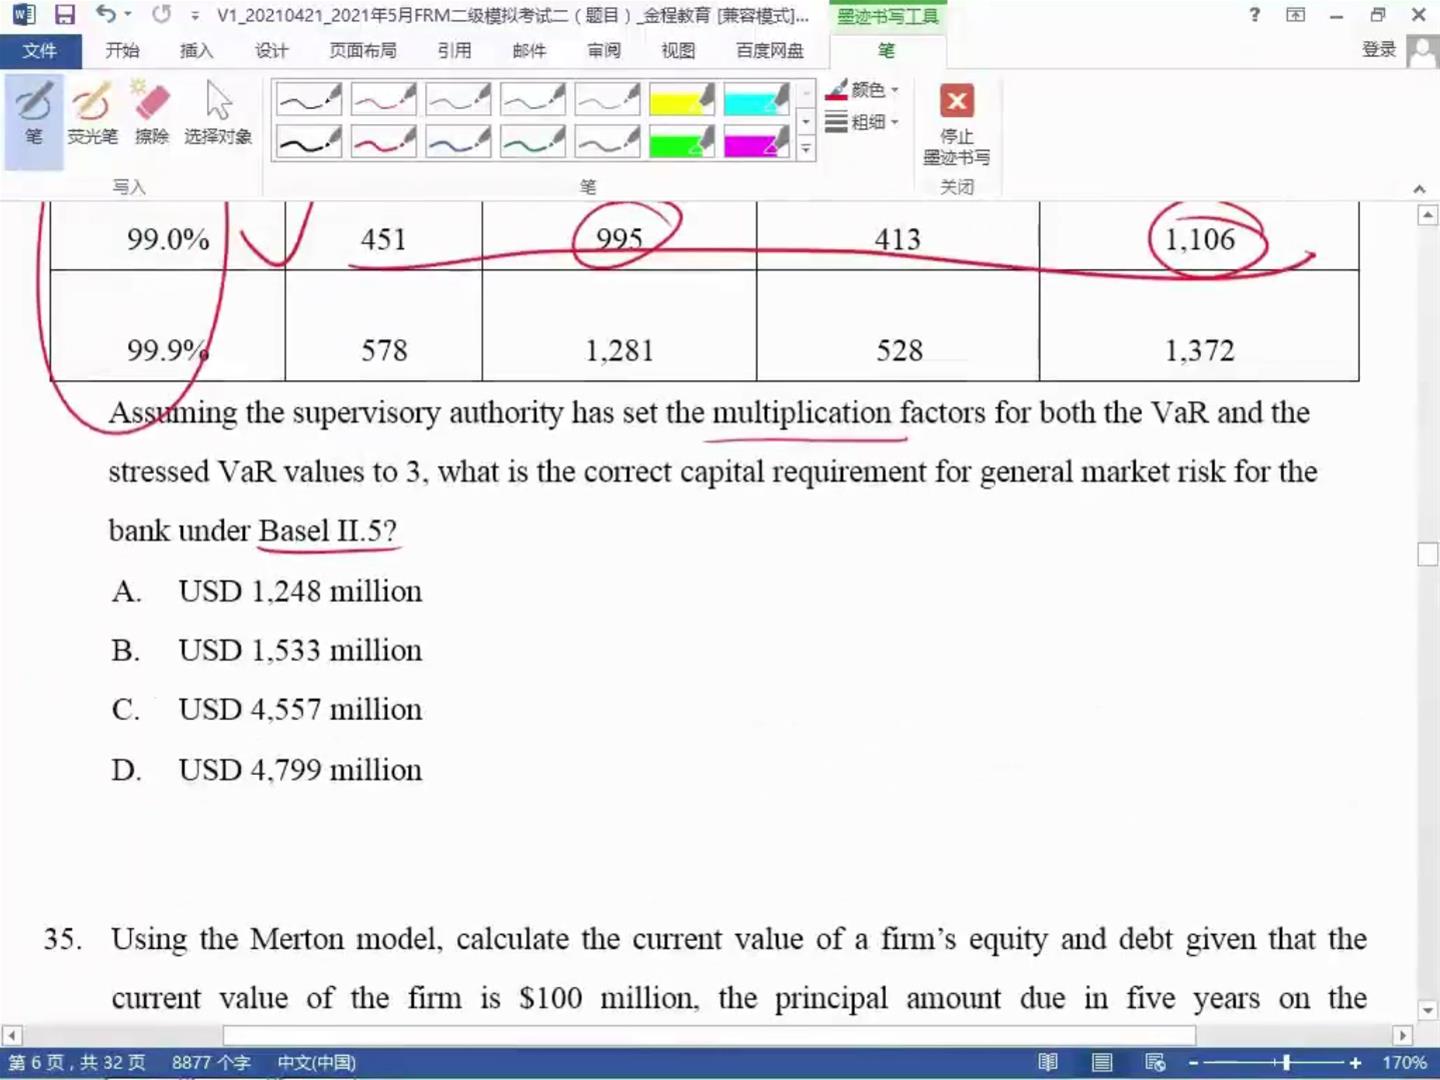Switch to the Mailings (邮件) tab
Screen dimensions: 1440x1080
[529, 51]
